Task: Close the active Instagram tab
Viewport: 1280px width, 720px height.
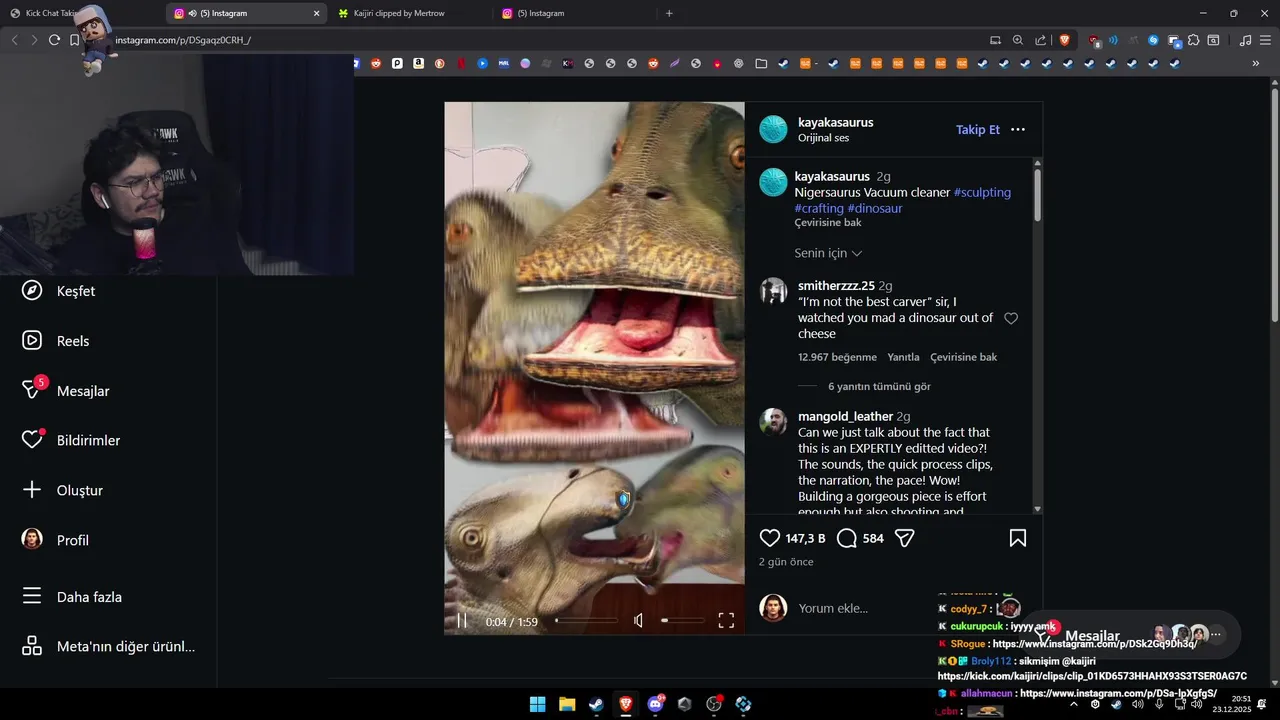Action: point(317,13)
